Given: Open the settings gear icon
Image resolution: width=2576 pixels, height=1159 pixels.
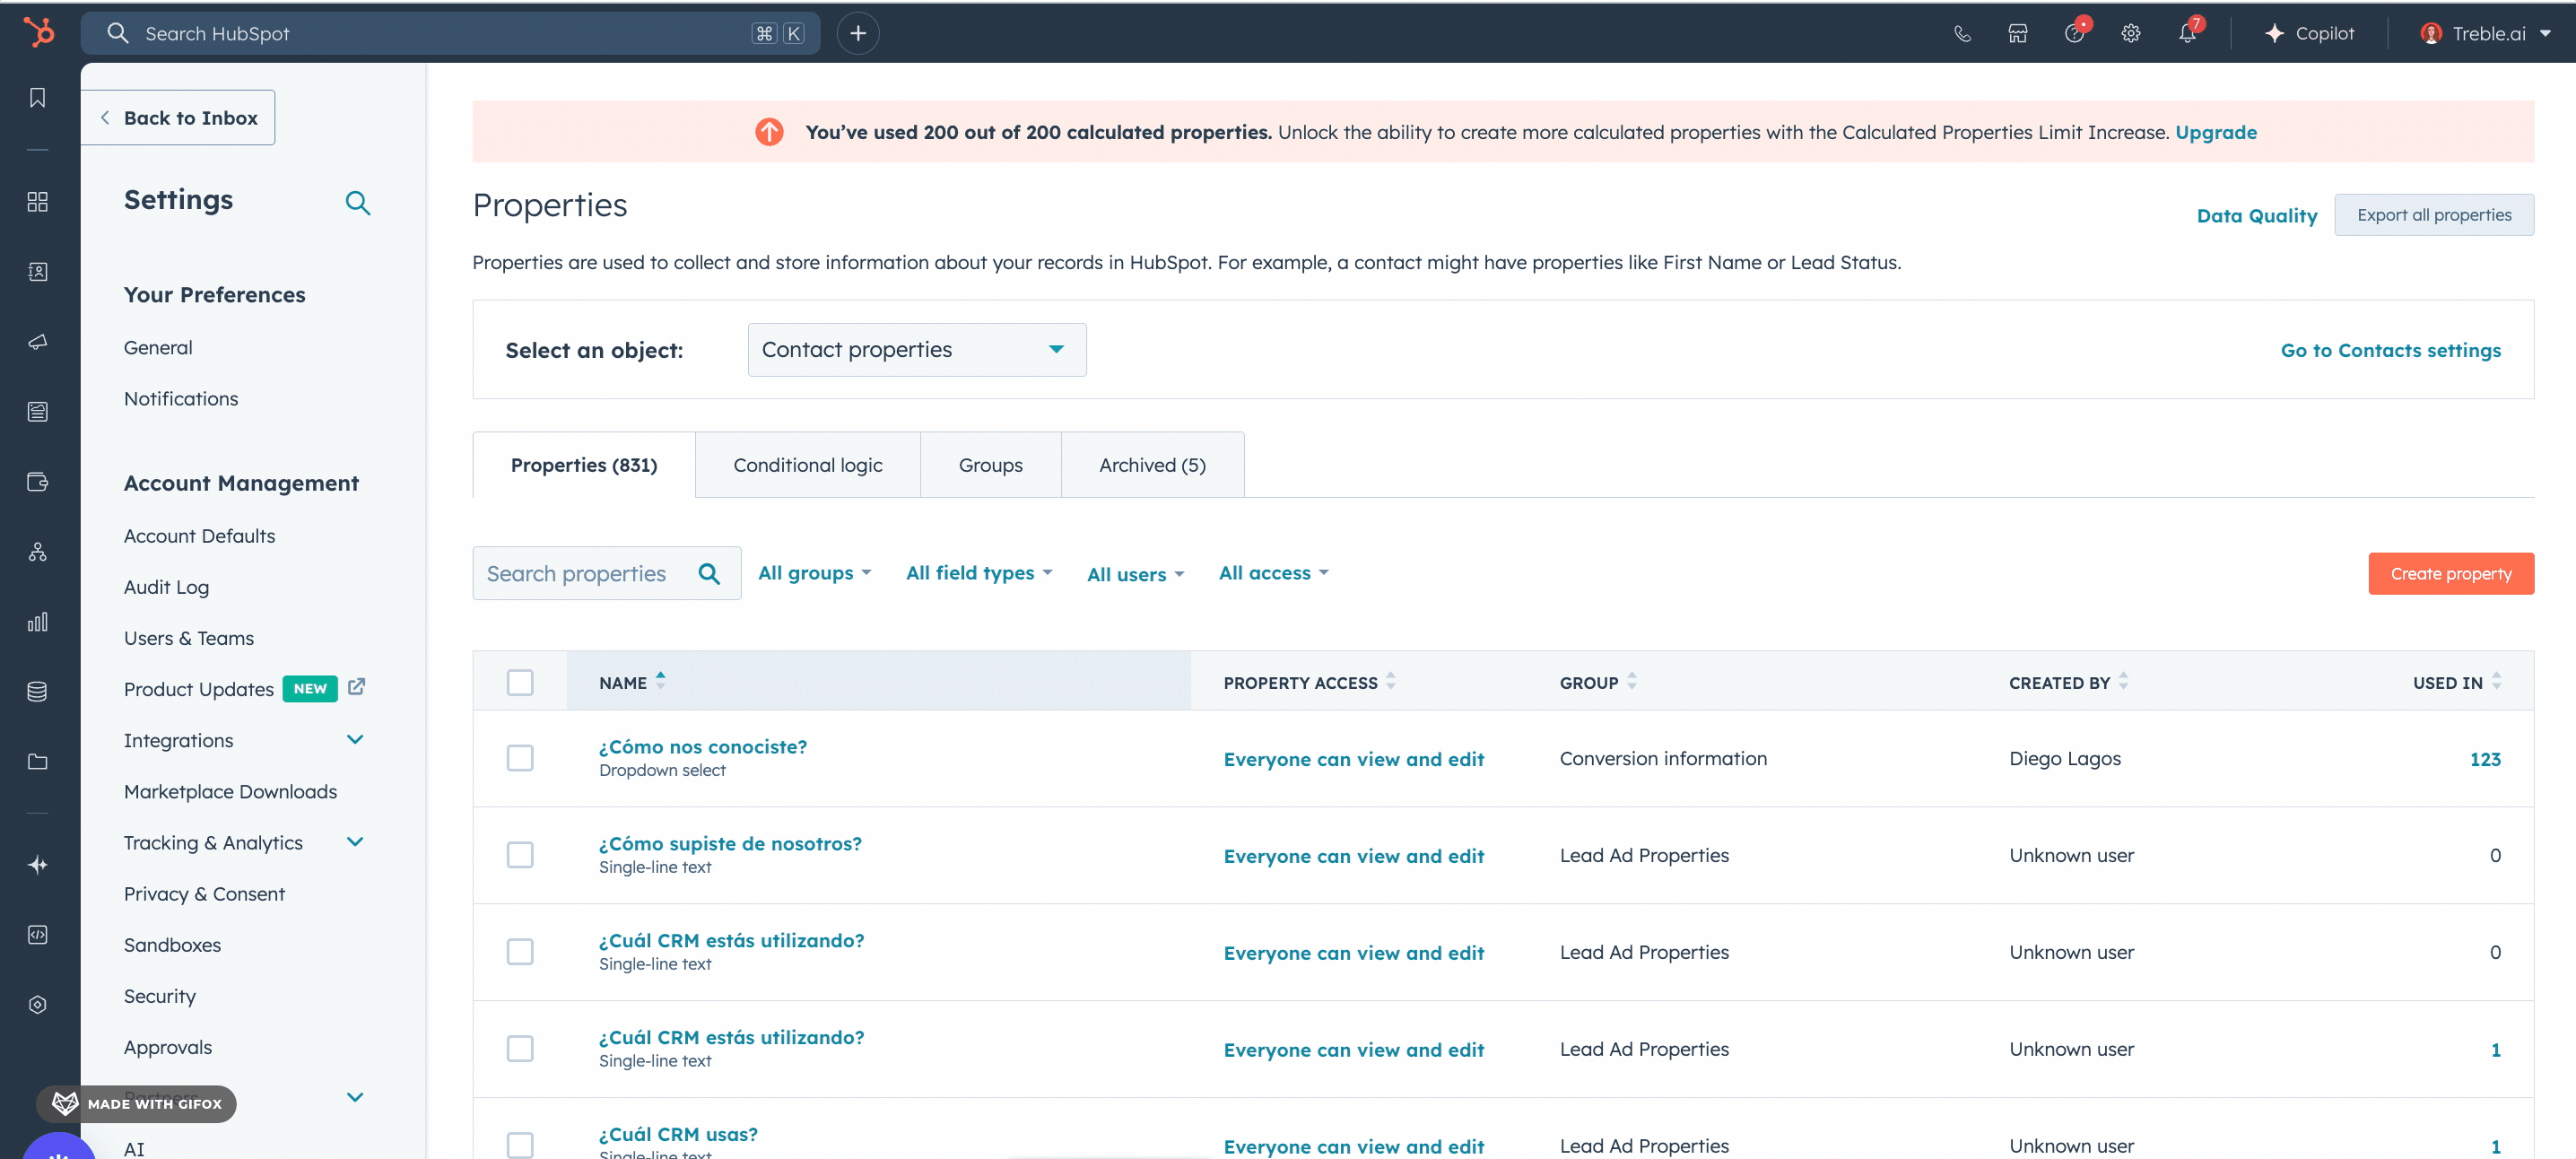Looking at the screenshot, I should [x=2130, y=34].
